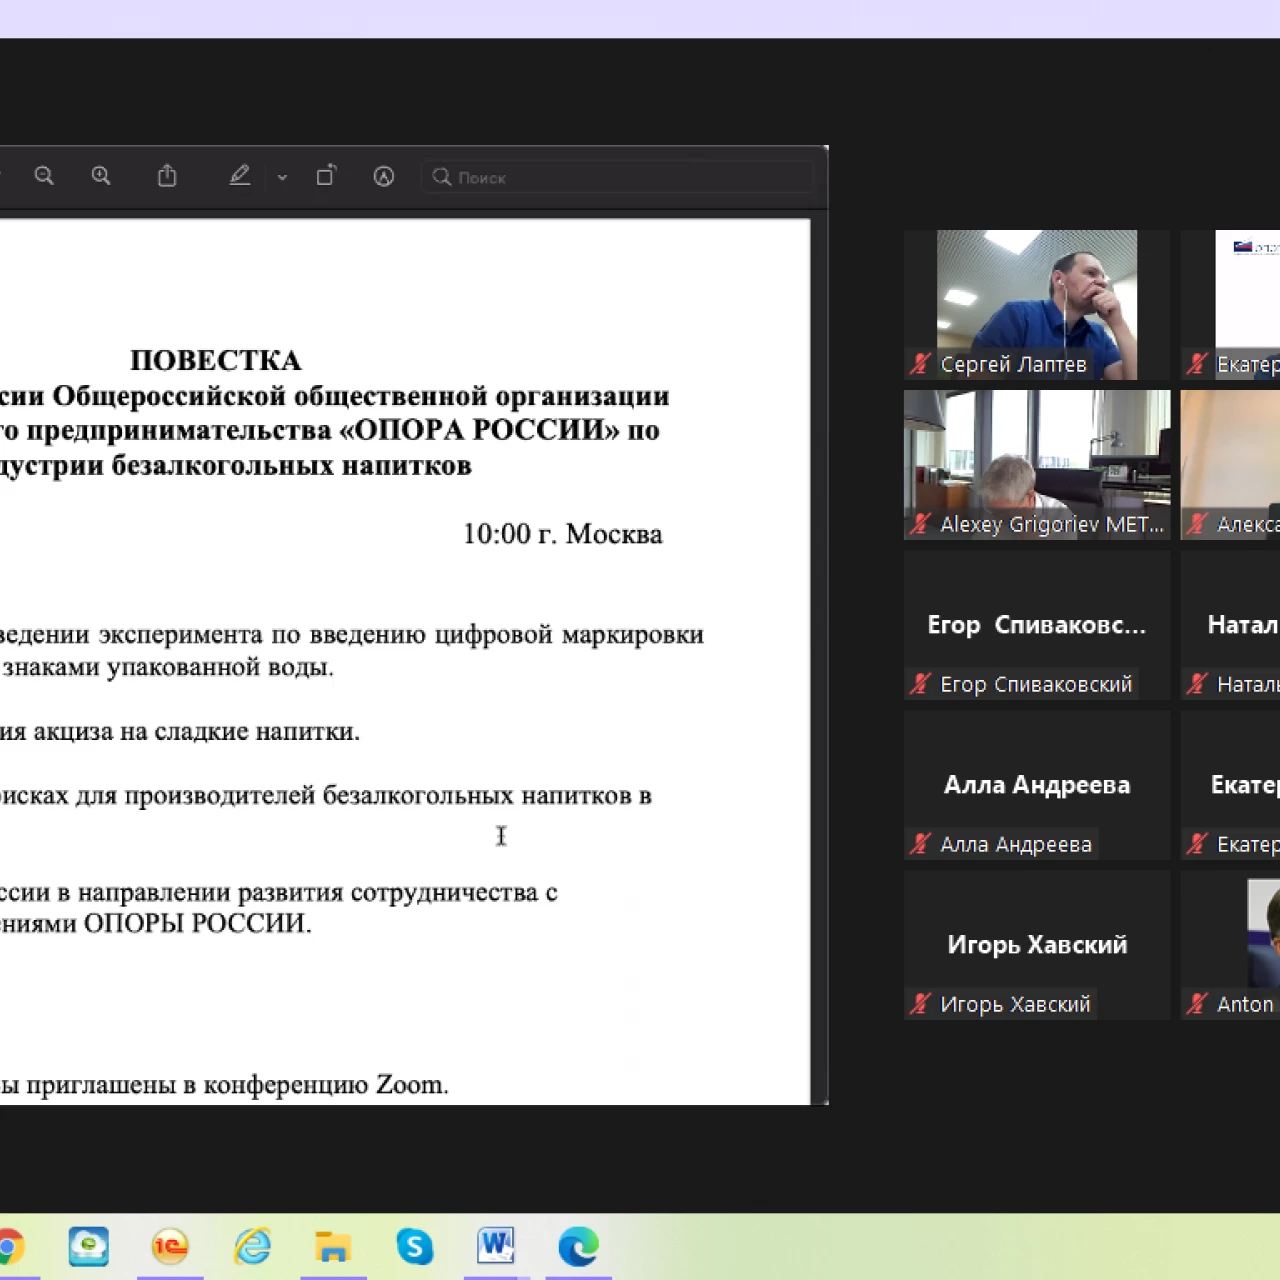The height and width of the screenshot is (1280, 1280).
Task: Open Microsoft Word from taskbar
Action: coord(496,1246)
